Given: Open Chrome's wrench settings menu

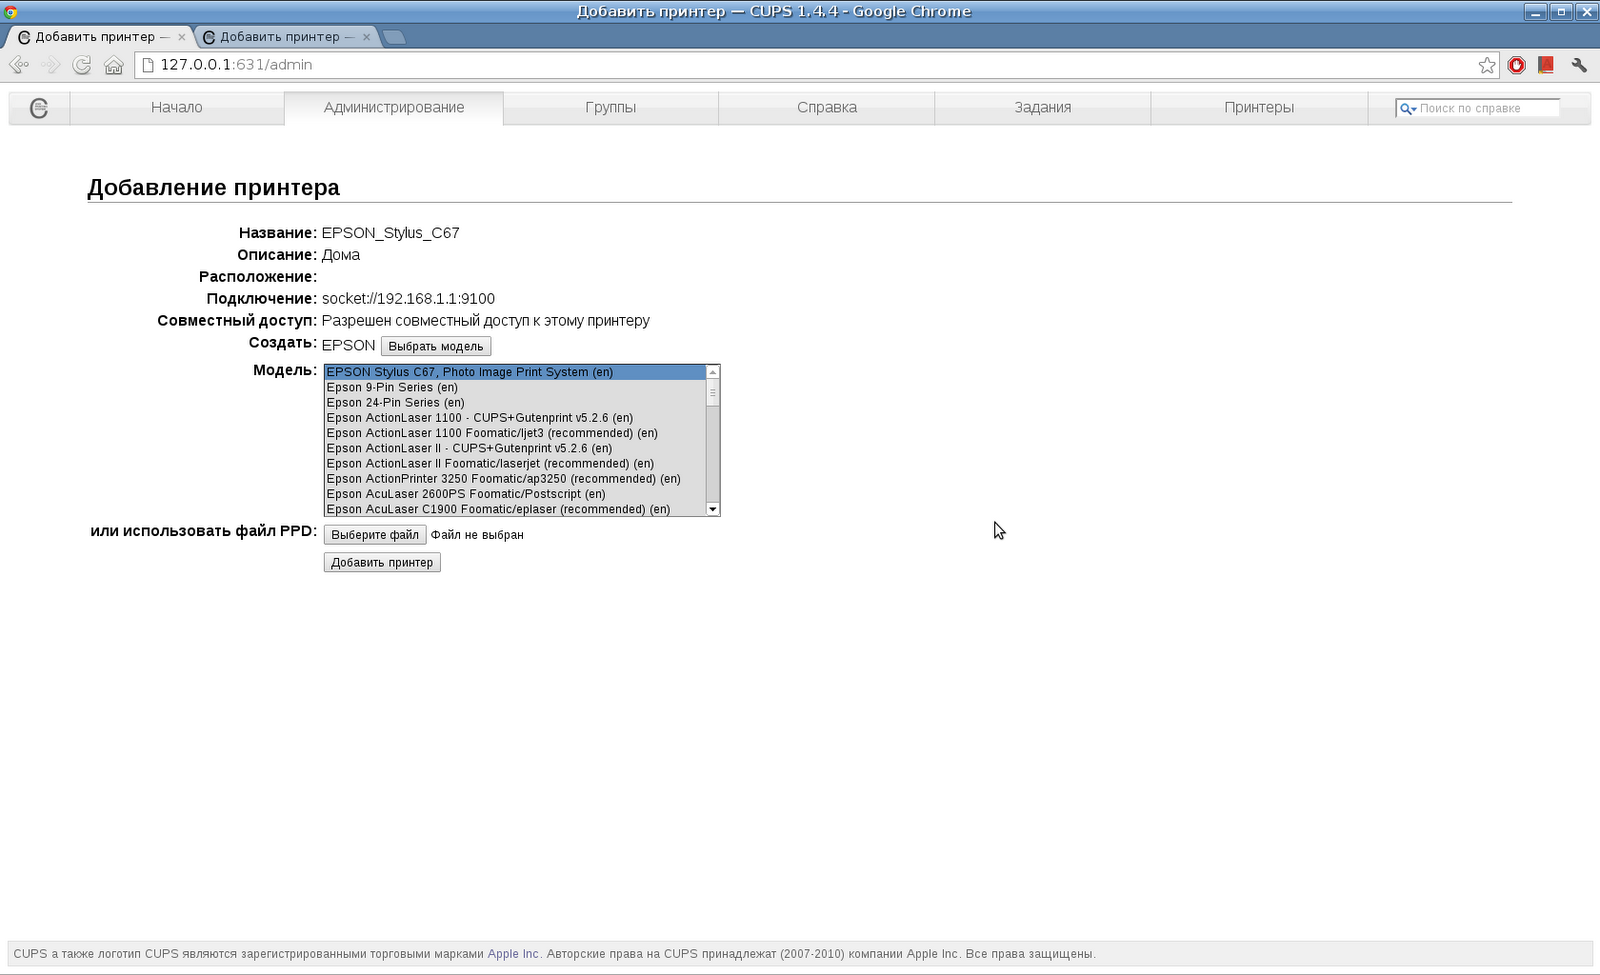Looking at the screenshot, I should [1579, 65].
